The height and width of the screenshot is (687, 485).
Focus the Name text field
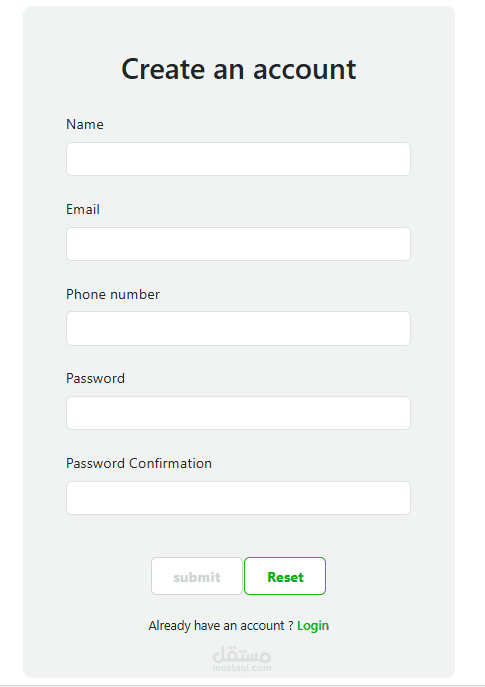click(x=238, y=159)
